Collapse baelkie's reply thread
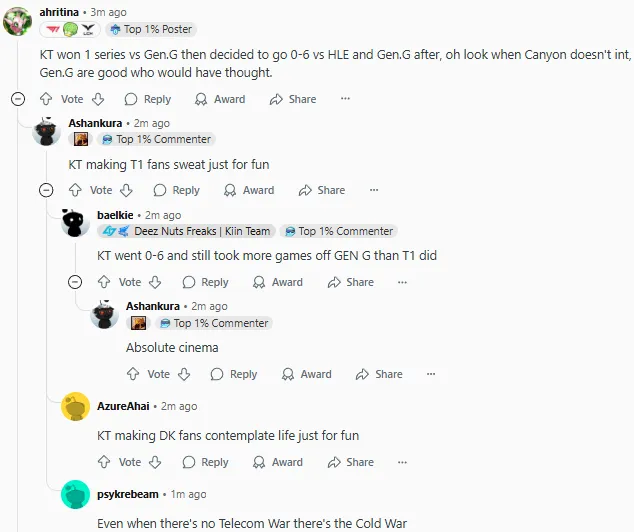Viewport: 634px width, 532px height. click(x=75, y=282)
